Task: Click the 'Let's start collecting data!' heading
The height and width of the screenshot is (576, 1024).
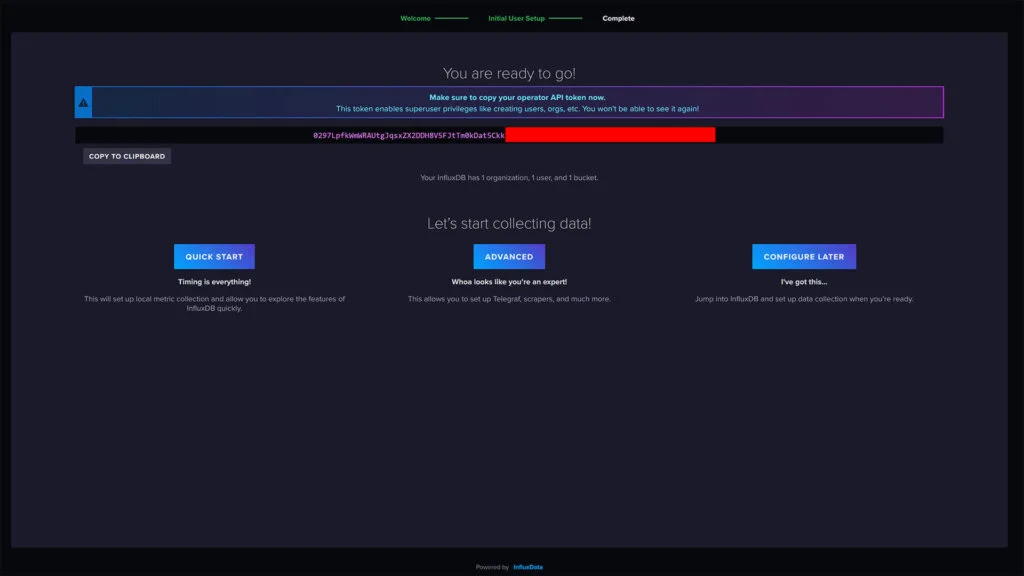Action: [x=509, y=223]
